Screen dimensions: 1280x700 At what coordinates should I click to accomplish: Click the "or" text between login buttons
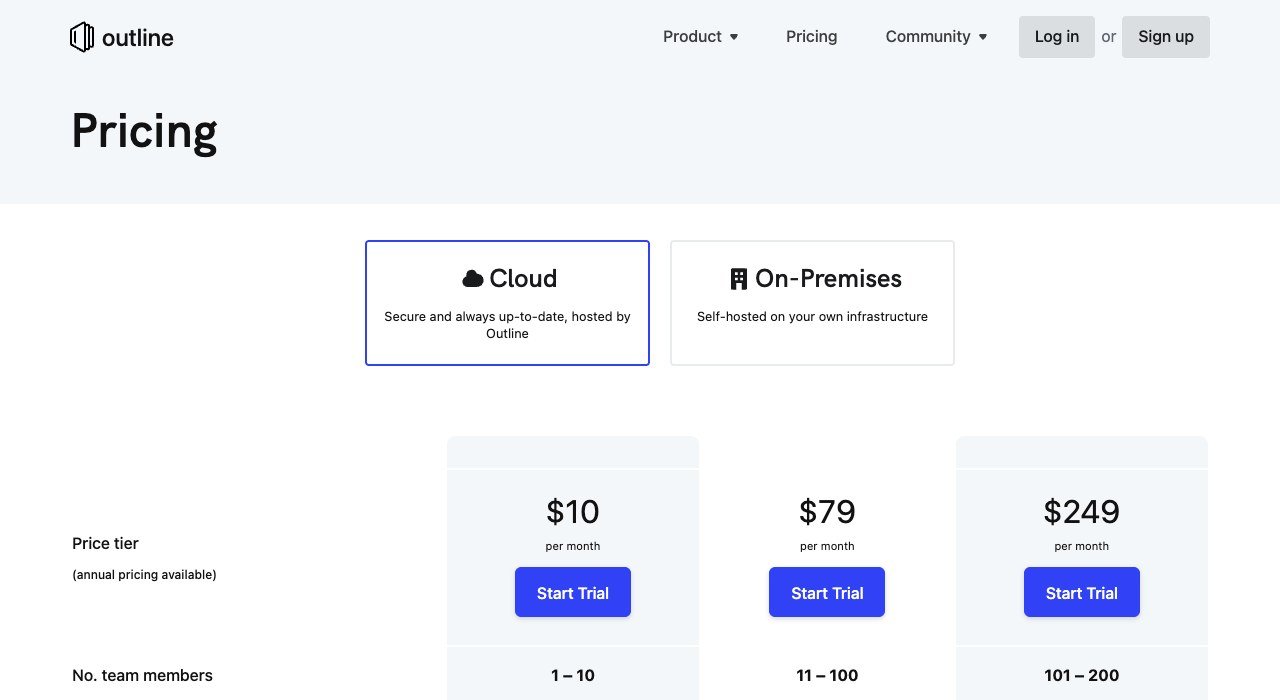pyautogui.click(x=1108, y=37)
